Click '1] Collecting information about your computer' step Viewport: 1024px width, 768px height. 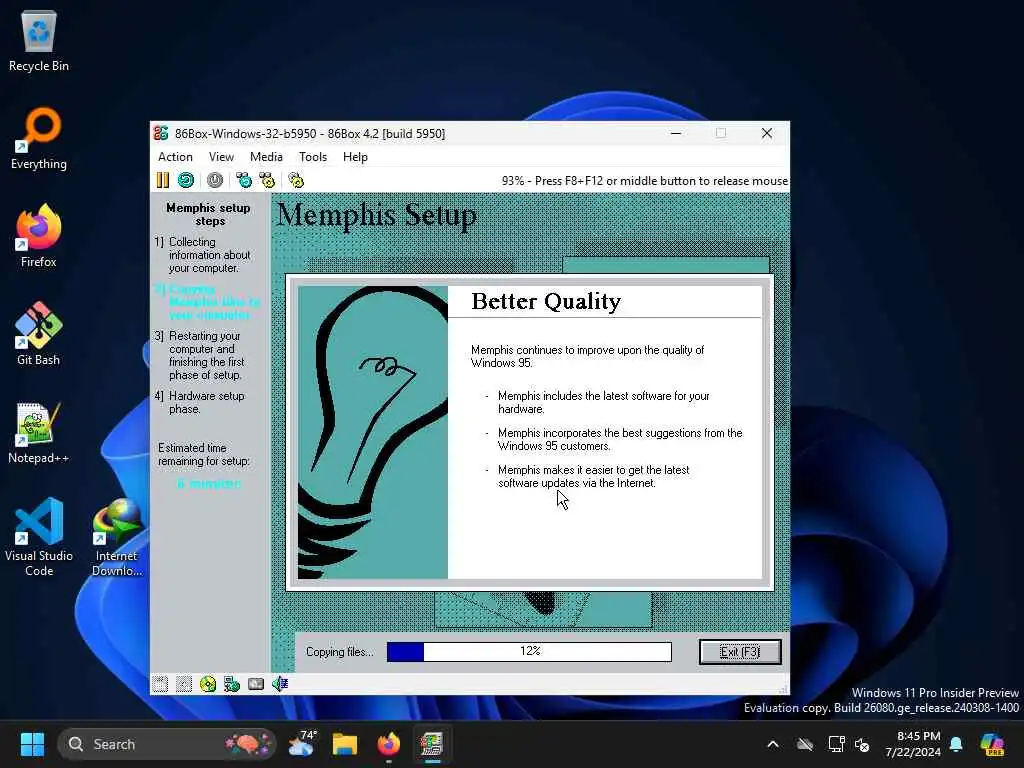coord(203,255)
